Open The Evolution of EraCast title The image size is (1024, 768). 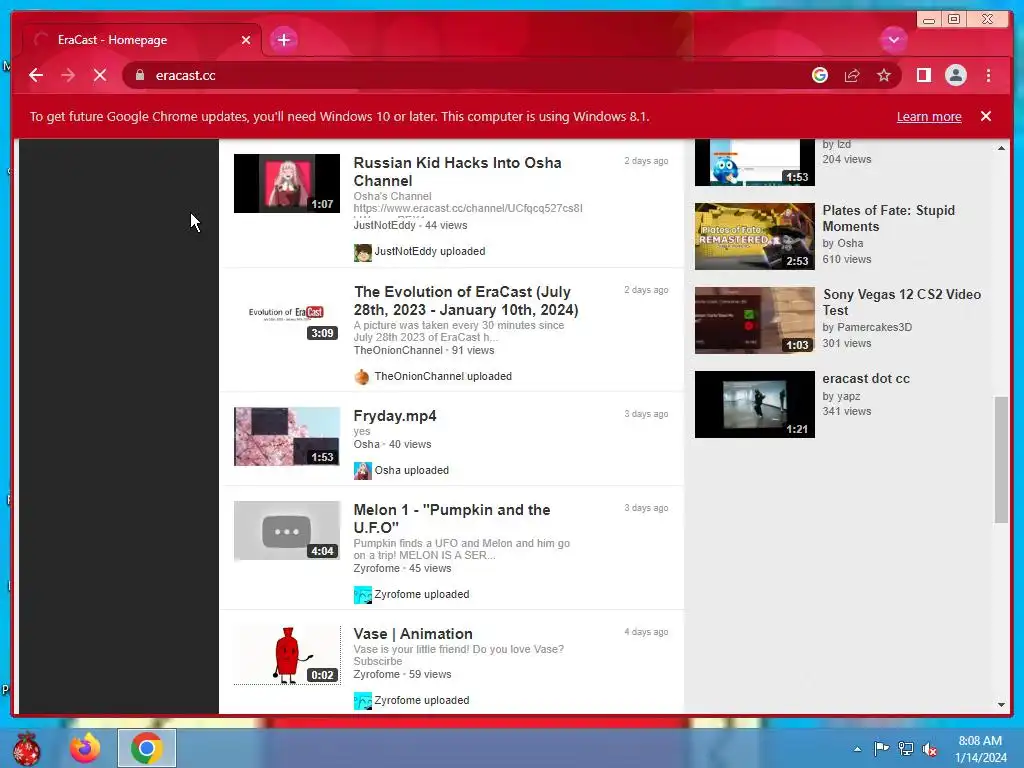(466, 300)
